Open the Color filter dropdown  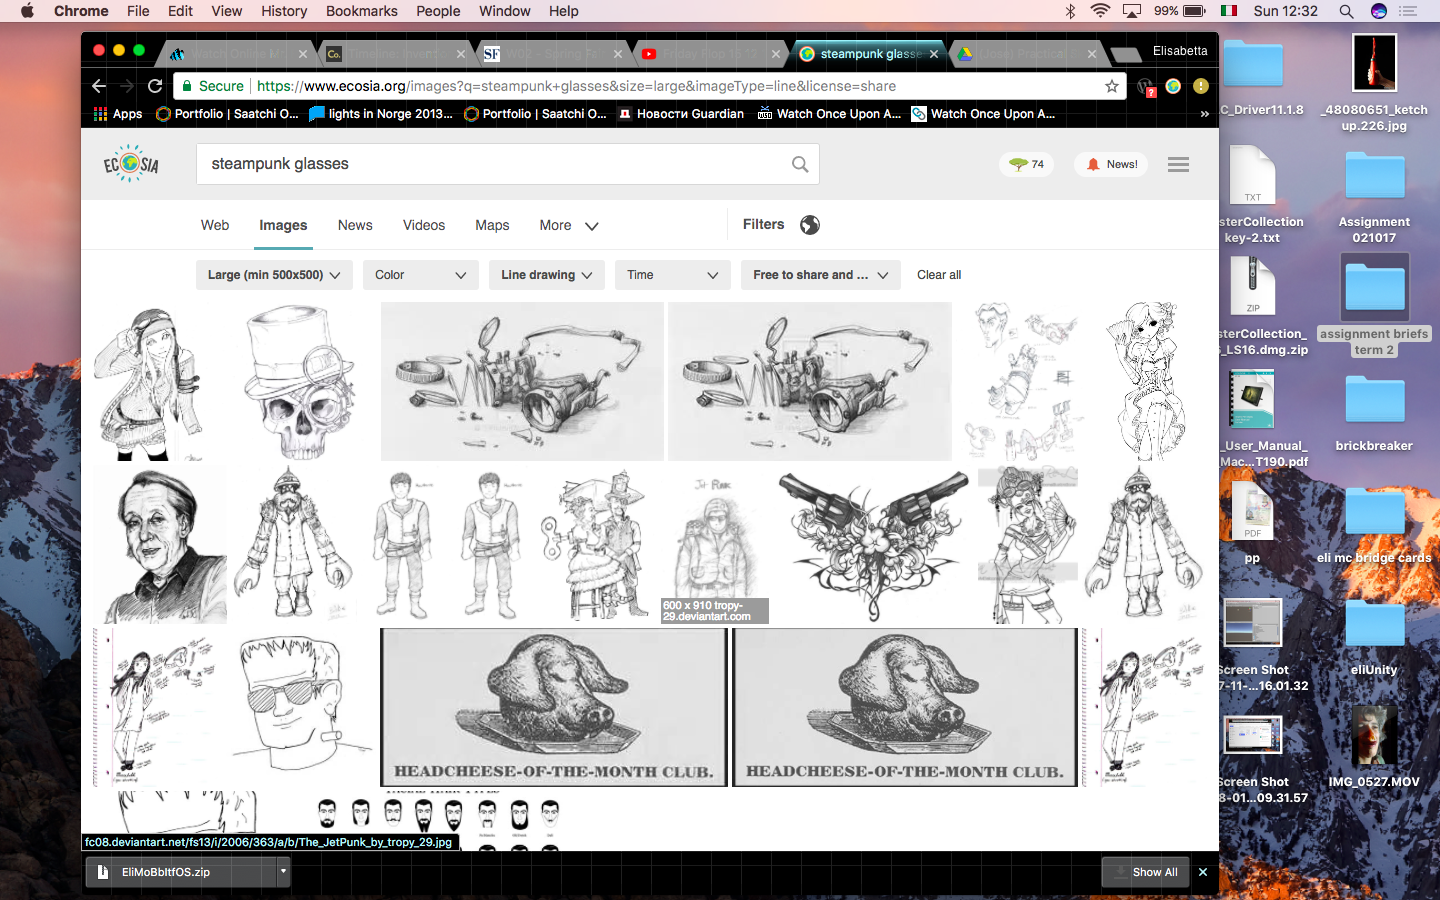point(420,275)
